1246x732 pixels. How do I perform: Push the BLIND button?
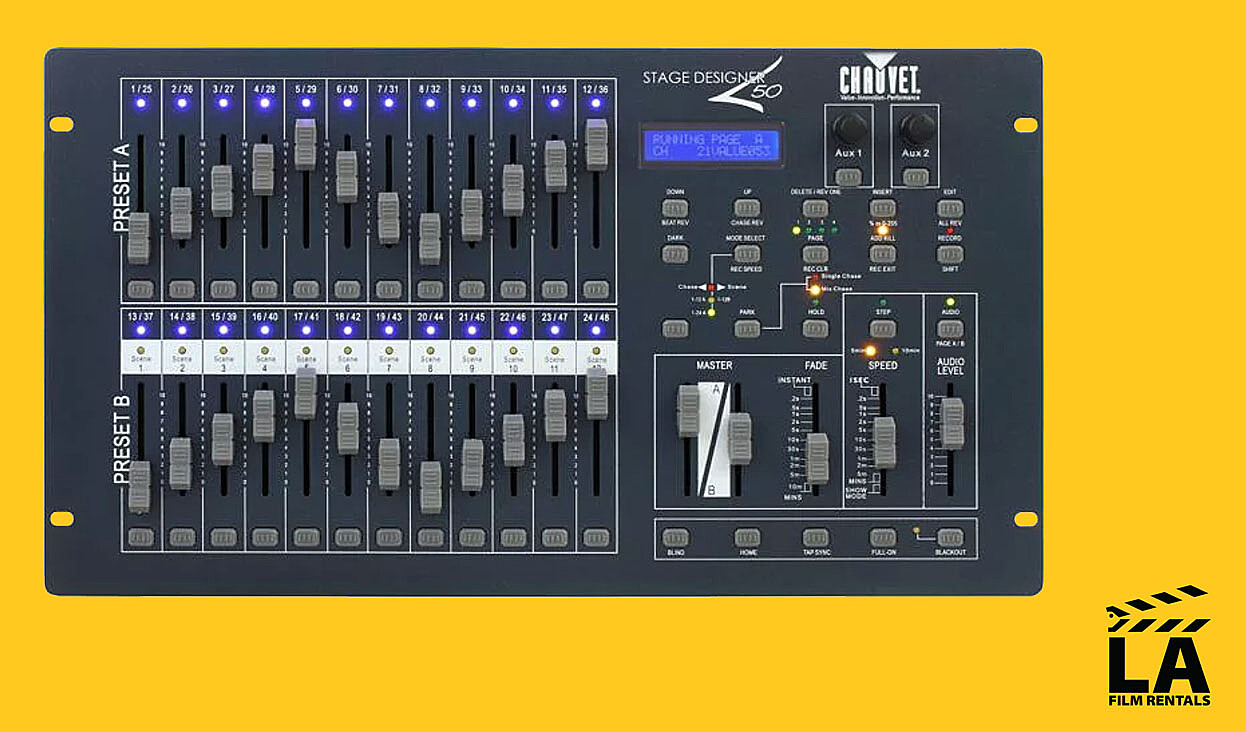click(676, 537)
